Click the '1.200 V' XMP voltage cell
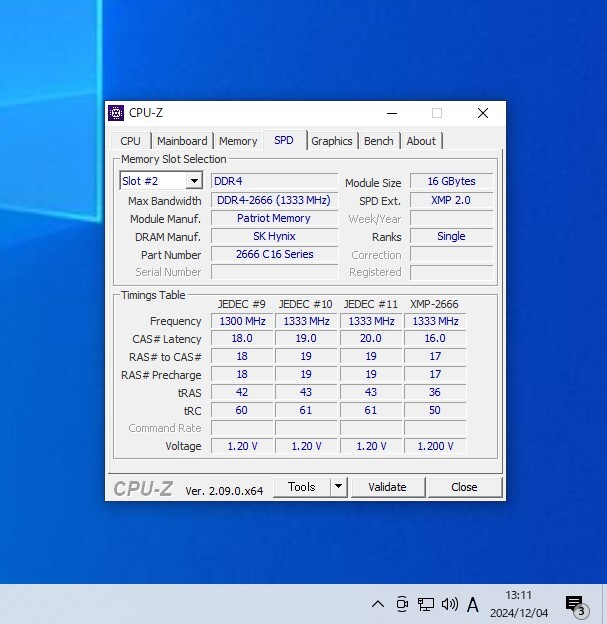 point(435,446)
